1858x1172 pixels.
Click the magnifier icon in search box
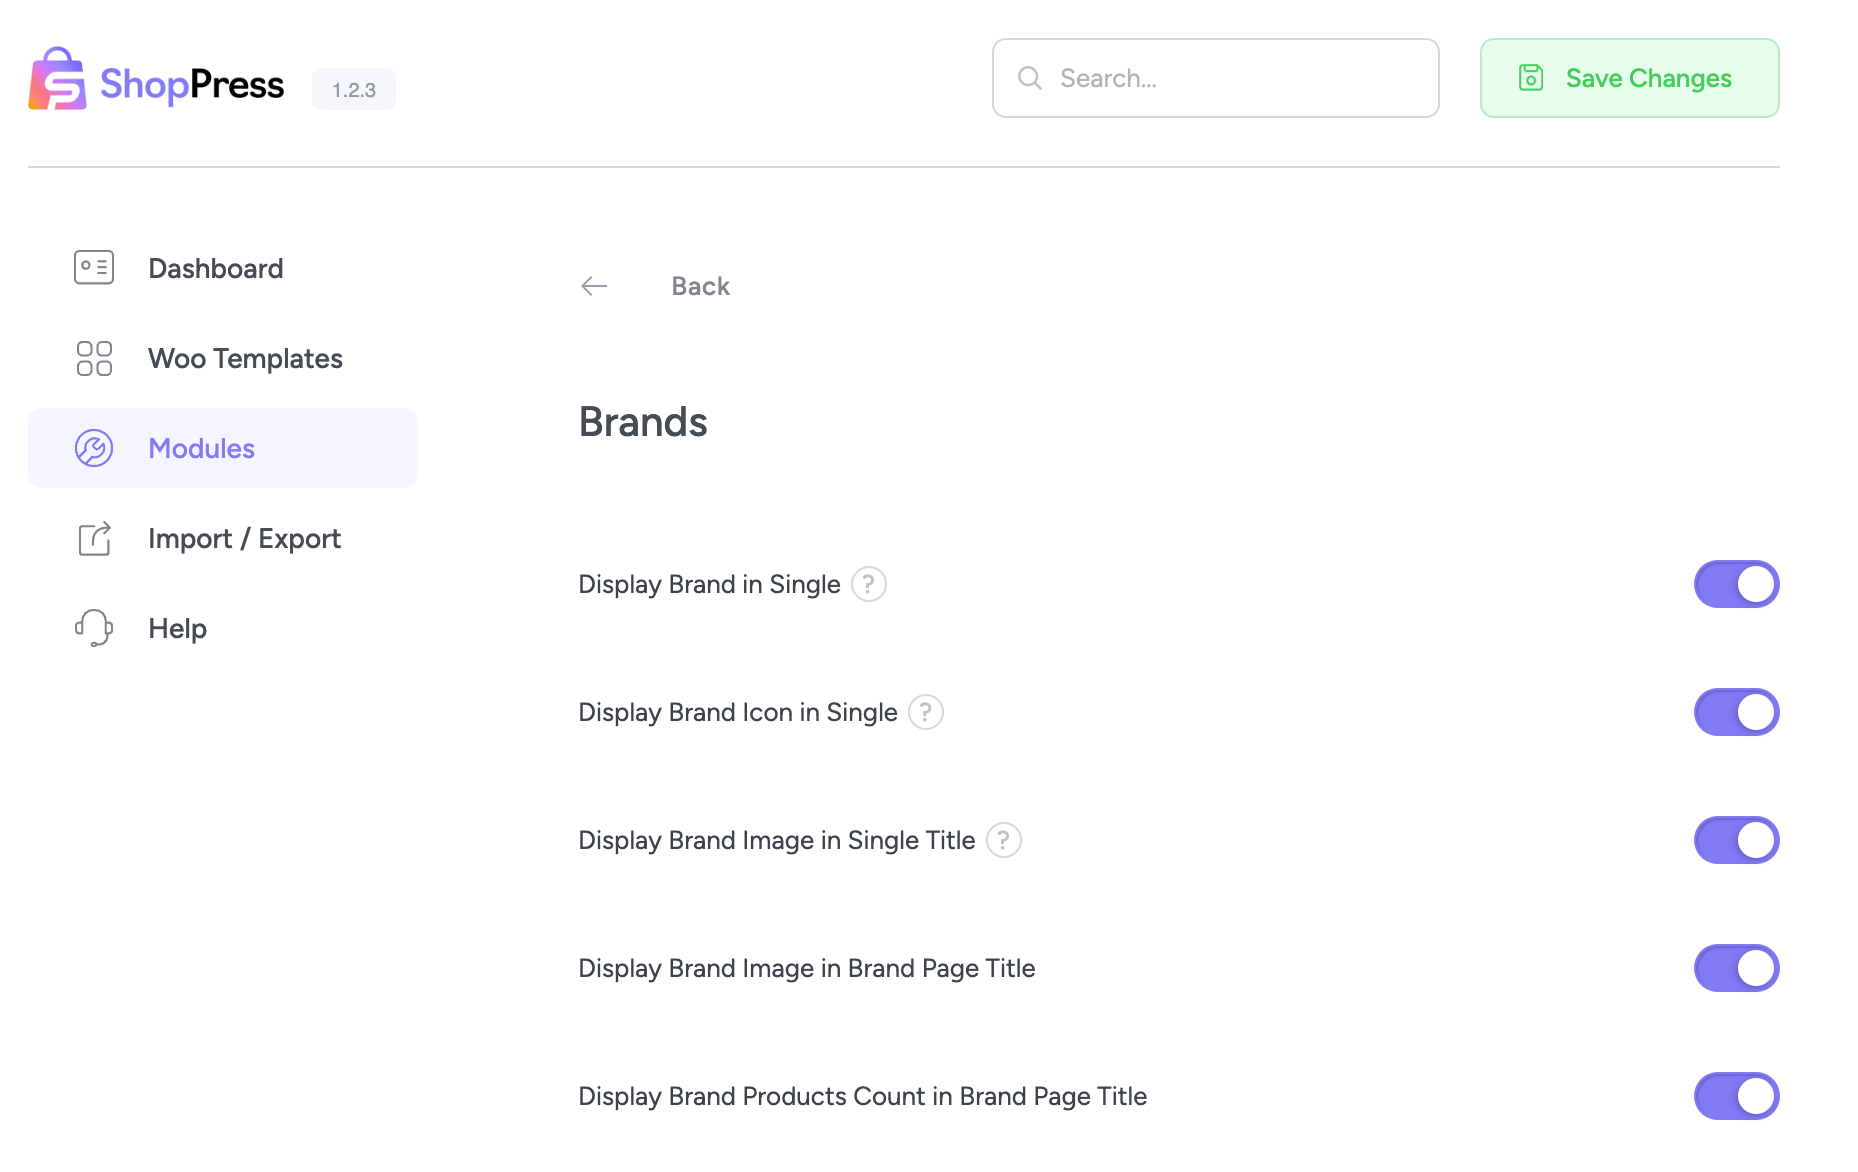click(1029, 78)
